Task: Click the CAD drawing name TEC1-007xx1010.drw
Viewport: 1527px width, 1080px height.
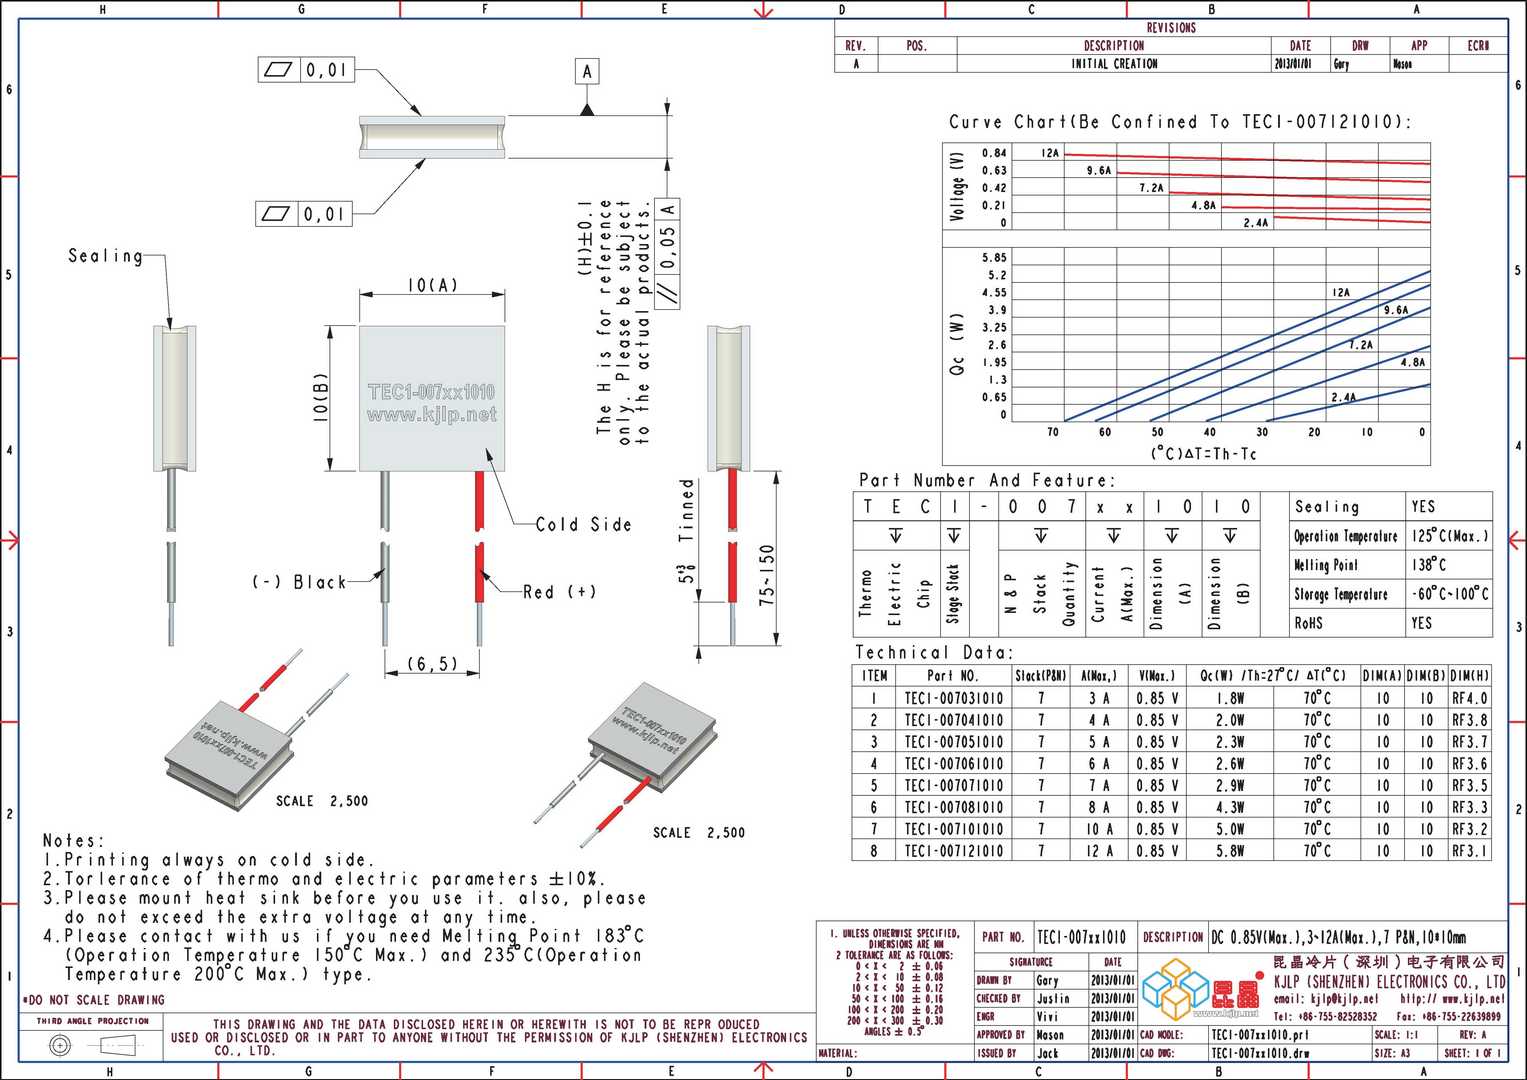Action: (x=1259, y=1053)
